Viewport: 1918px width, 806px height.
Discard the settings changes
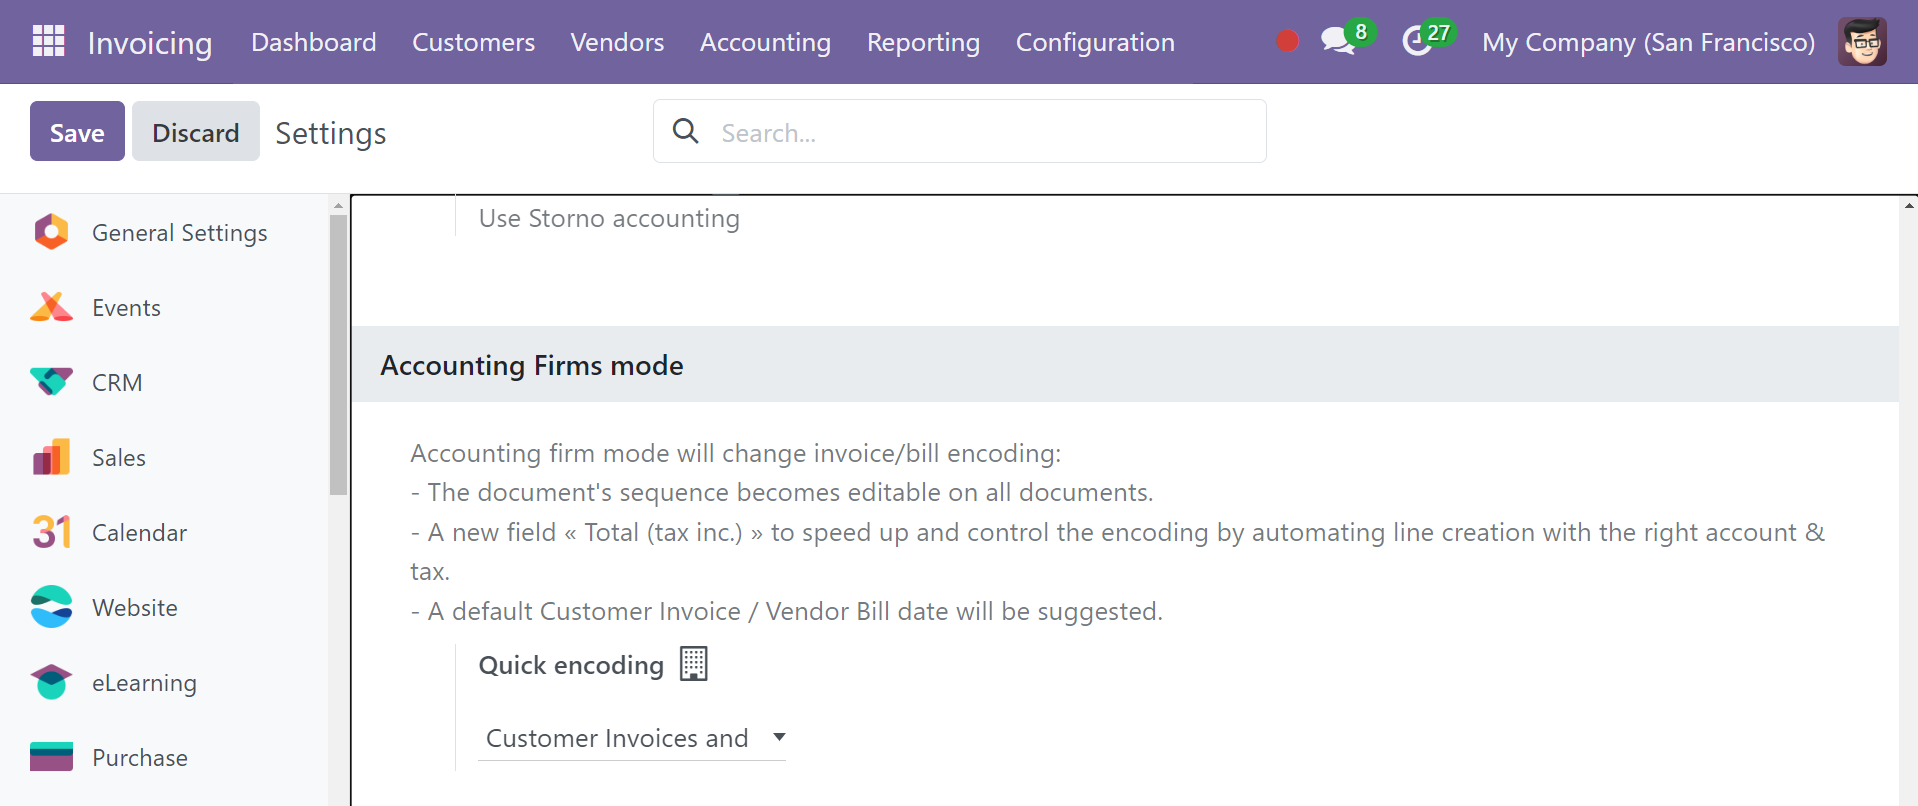tap(196, 131)
